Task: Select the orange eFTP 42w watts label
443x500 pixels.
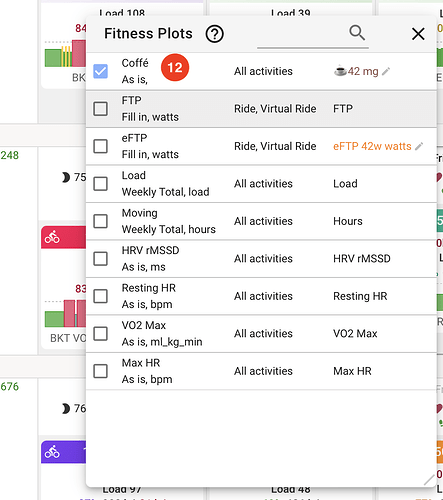Action: 372,146
